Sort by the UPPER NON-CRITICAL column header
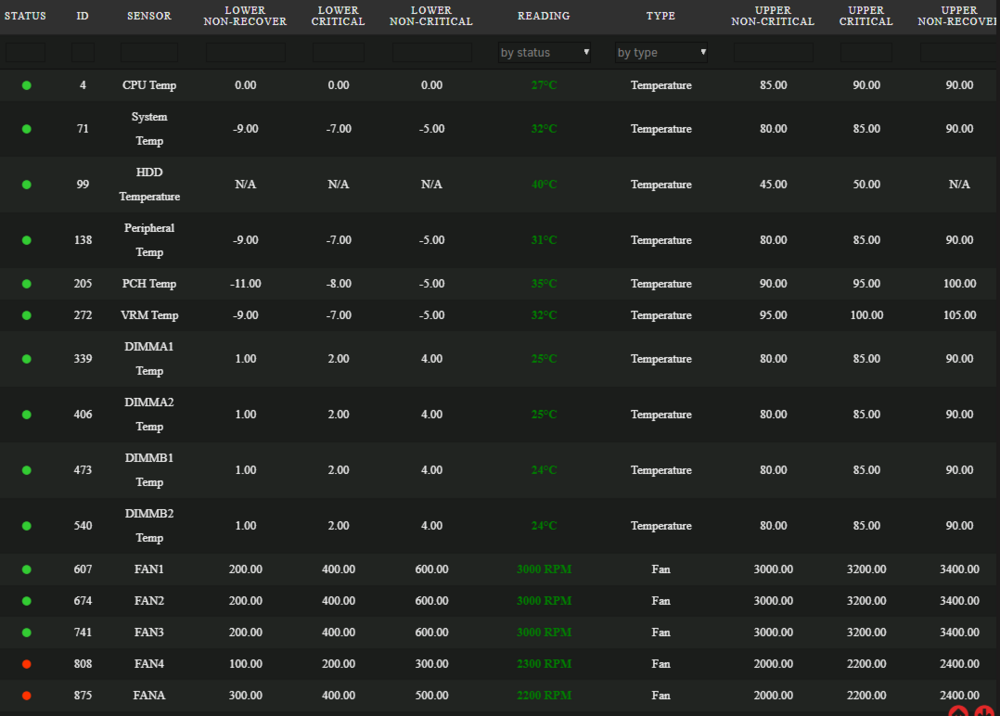Viewport: 1000px width, 716px height. pos(773,16)
